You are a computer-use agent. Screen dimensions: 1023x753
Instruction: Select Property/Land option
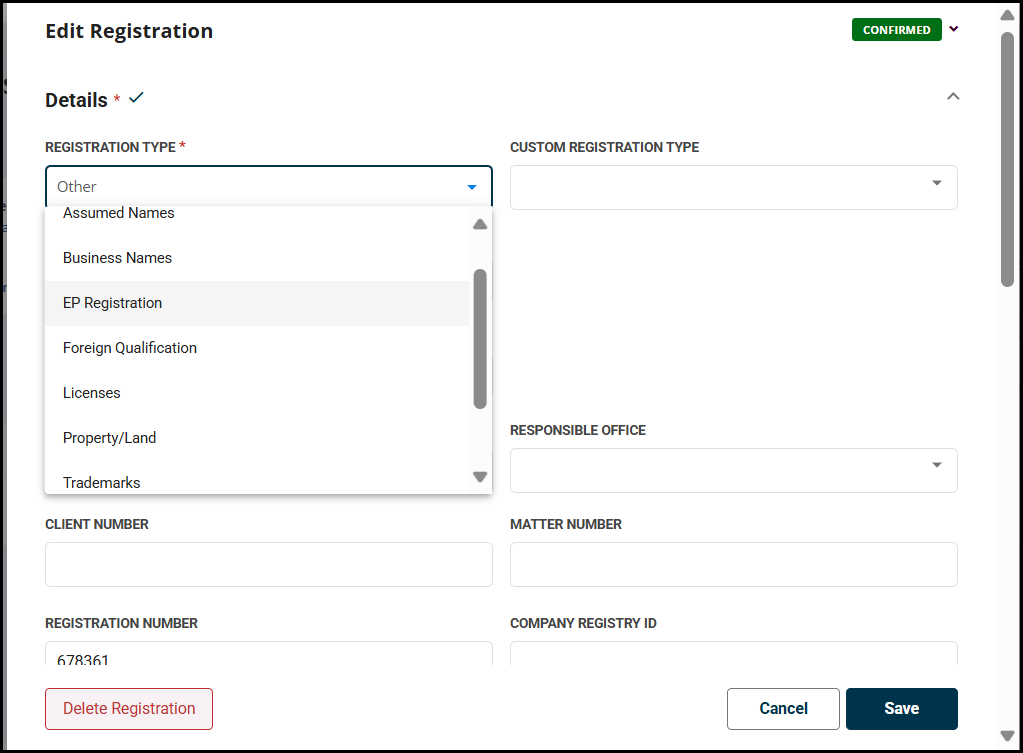257,438
